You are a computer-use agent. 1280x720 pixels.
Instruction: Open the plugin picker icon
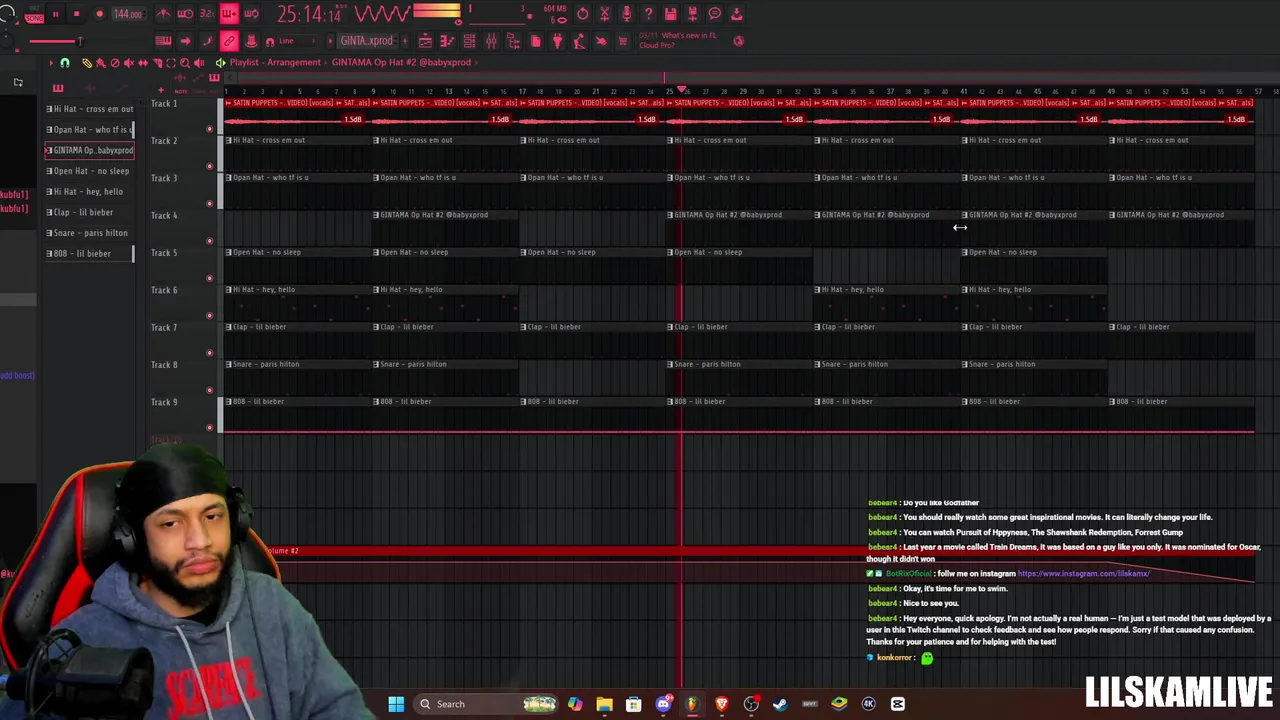click(x=557, y=41)
